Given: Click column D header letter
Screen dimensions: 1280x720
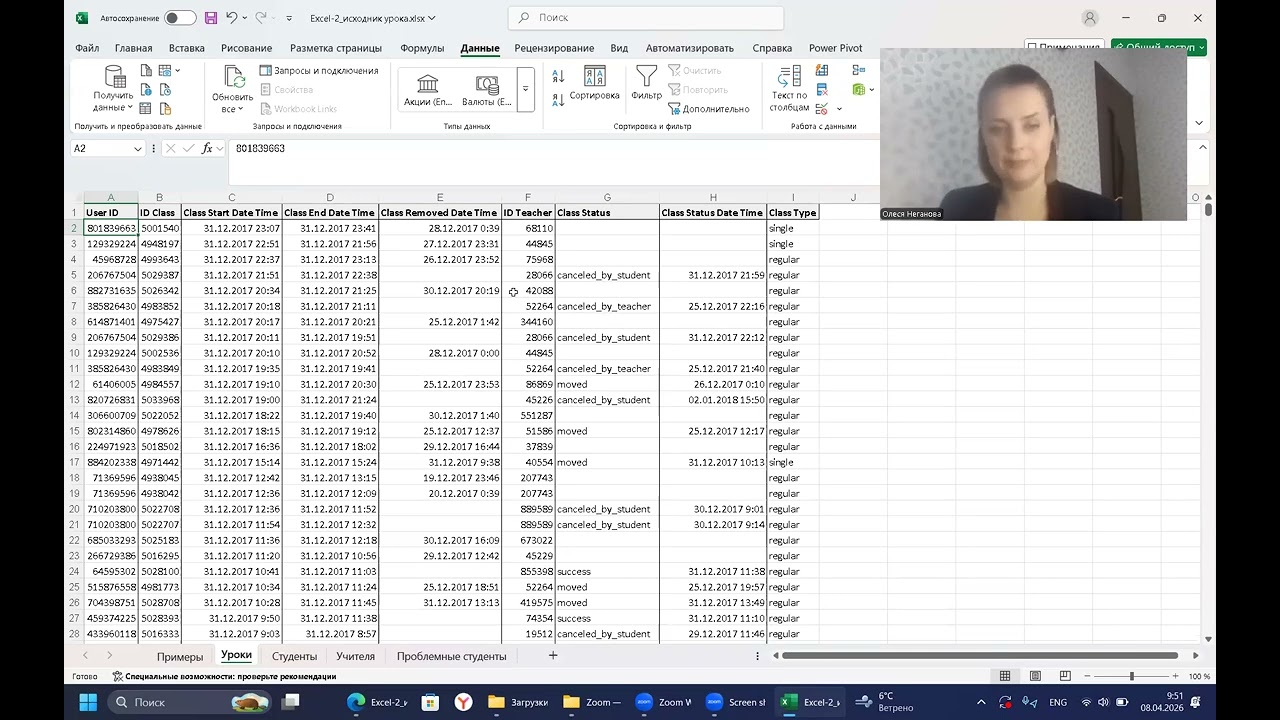Looking at the screenshot, I should (330, 198).
